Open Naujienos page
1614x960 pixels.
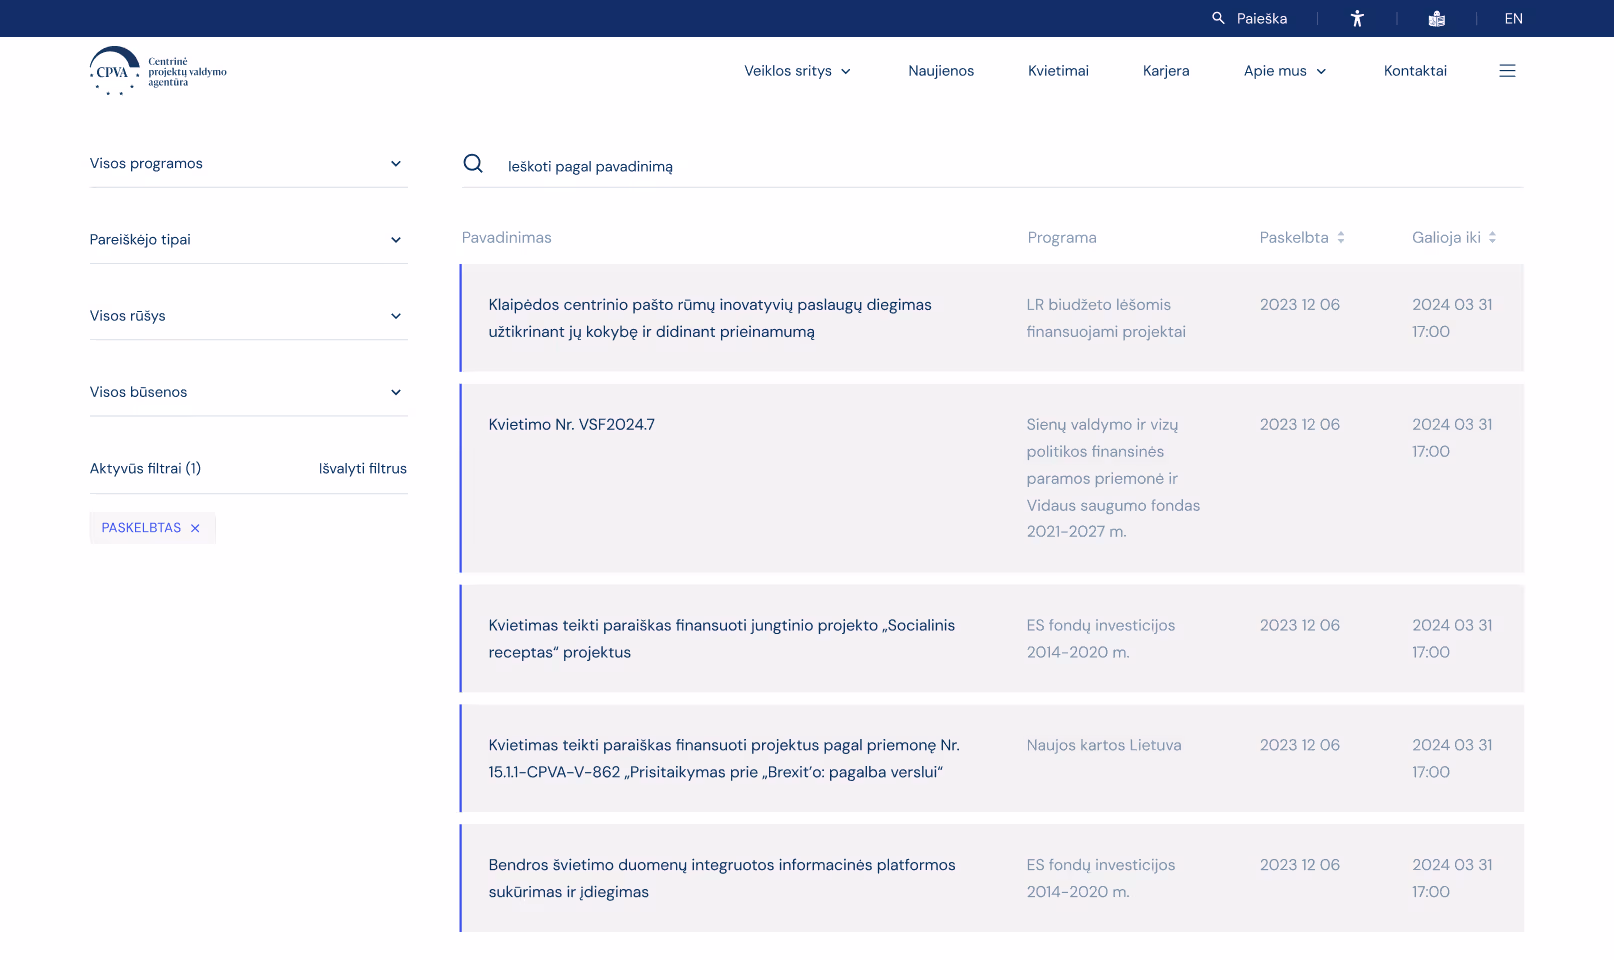941,71
